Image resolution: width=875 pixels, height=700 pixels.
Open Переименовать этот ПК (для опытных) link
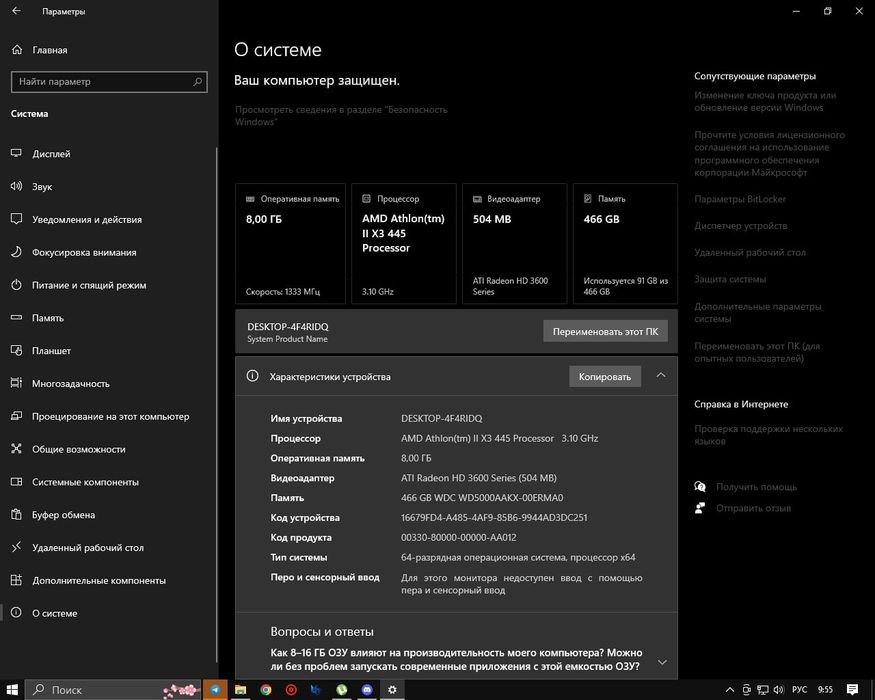[757, 352]
